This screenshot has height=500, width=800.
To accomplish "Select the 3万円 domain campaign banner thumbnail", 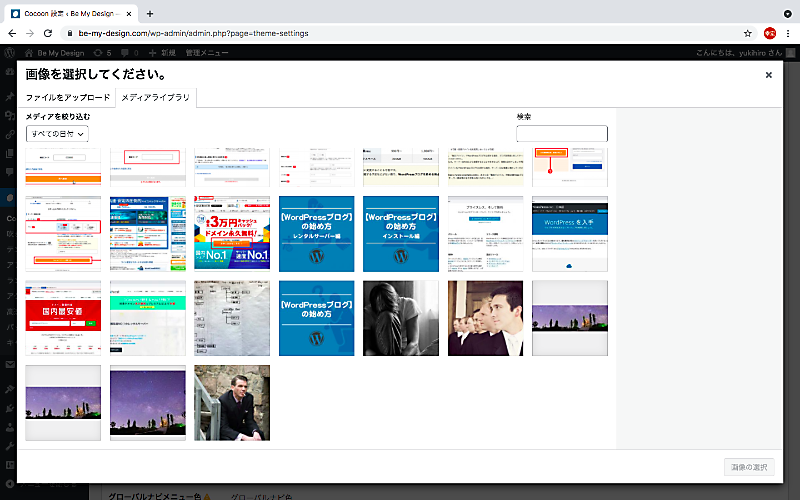I will [232, 234].
